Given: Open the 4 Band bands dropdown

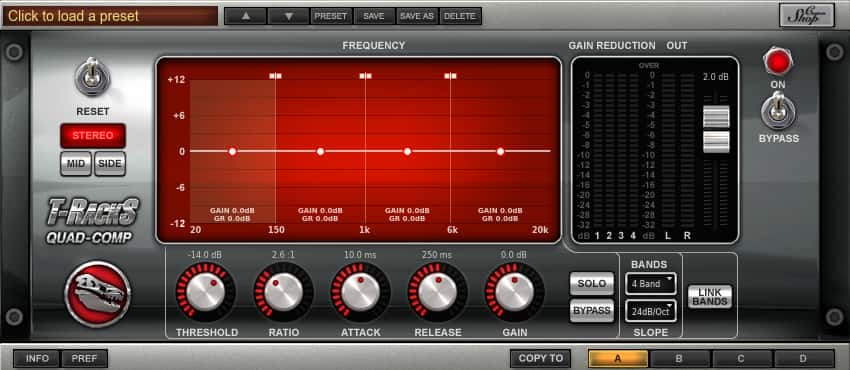Looking at the screenshot, I should [651, 283].
